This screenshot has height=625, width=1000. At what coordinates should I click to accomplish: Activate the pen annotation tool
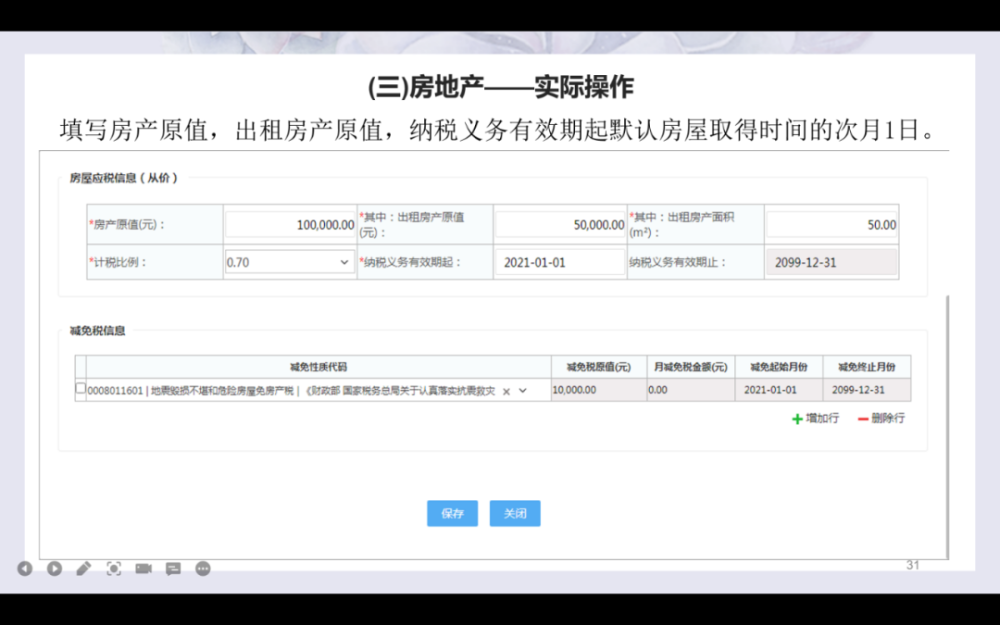[84, 568]
